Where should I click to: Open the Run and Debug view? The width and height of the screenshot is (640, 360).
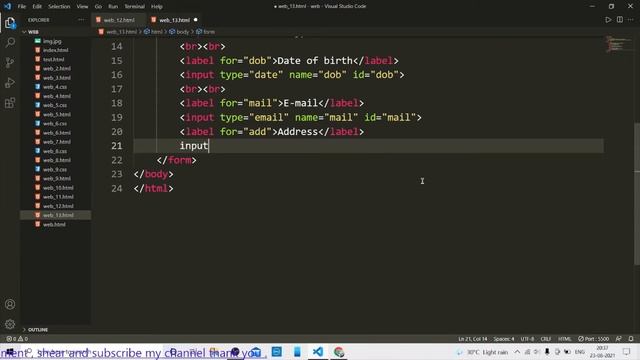coord(10,82)
